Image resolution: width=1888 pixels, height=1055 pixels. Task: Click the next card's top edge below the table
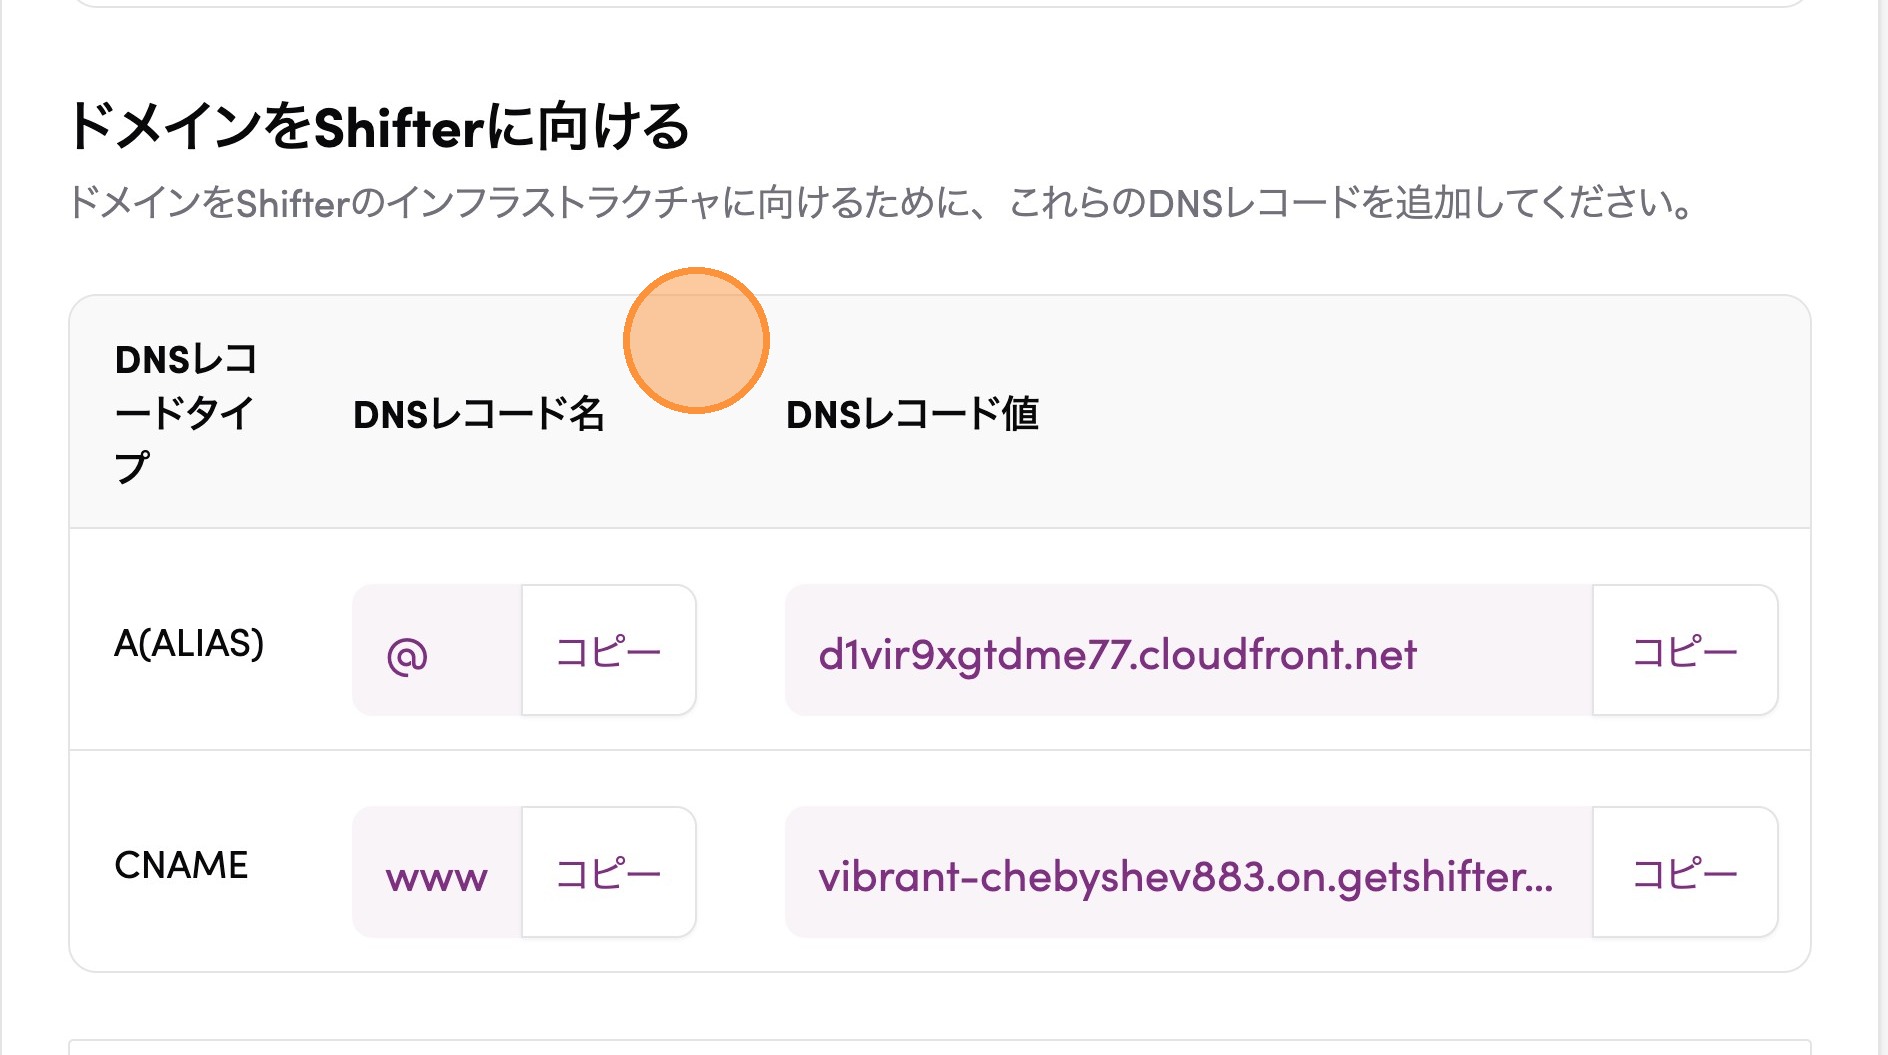[x=940, y=1042]
